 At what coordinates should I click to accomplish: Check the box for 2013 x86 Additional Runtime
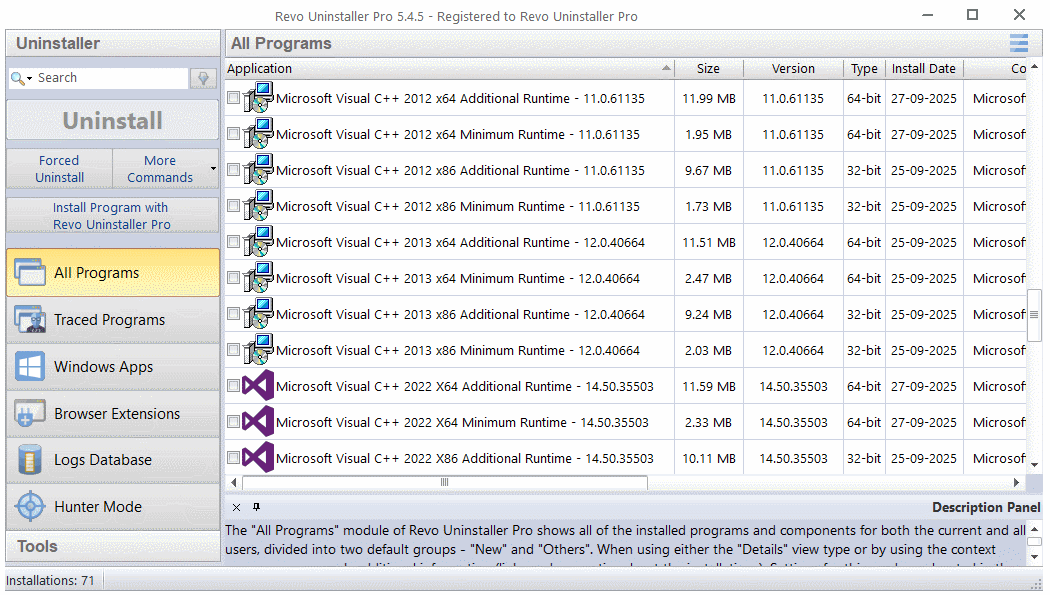coord(233,314)
